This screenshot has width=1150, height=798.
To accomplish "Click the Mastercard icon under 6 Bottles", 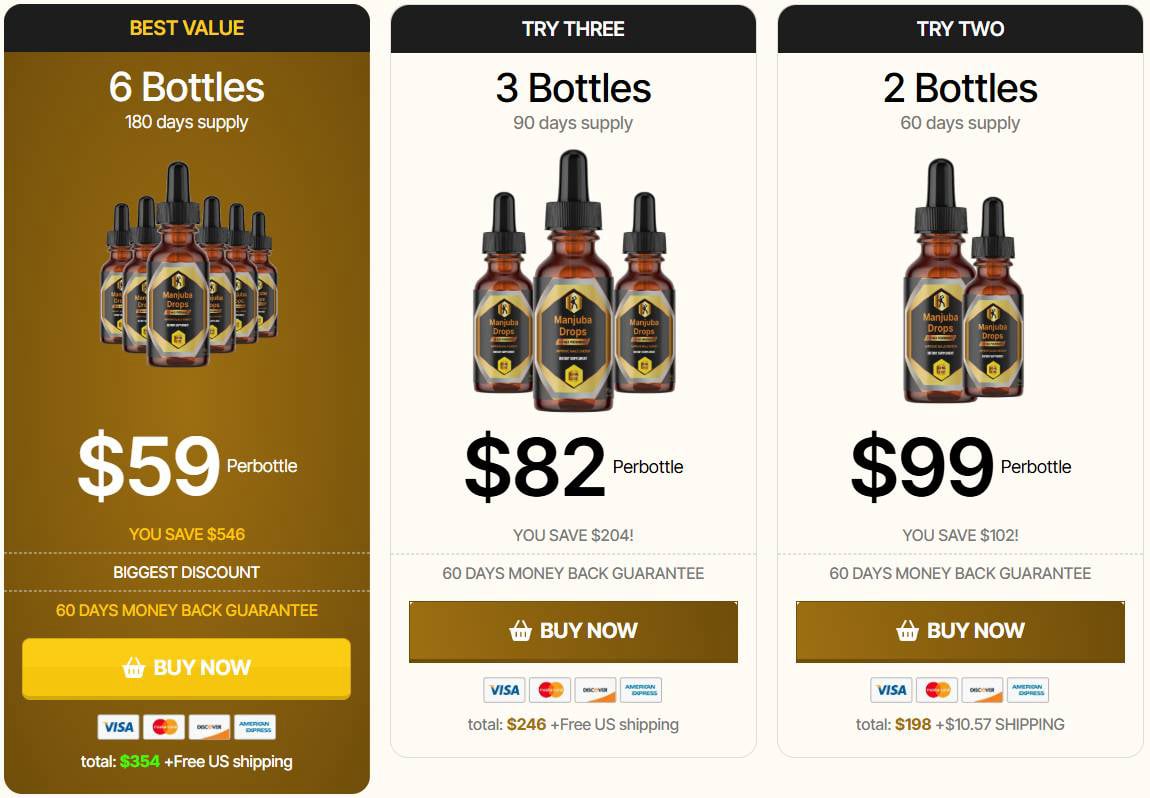I will 164,727.
